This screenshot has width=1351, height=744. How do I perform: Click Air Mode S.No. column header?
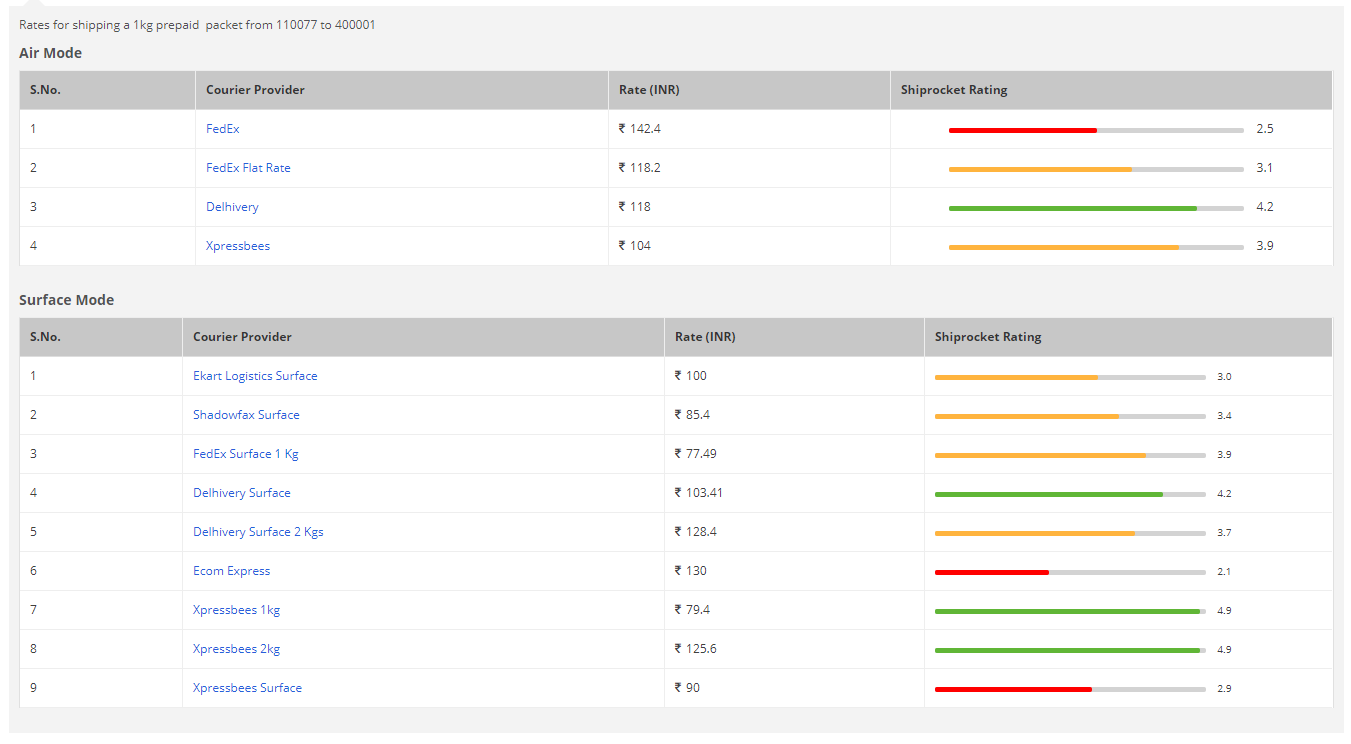point(107,90)
